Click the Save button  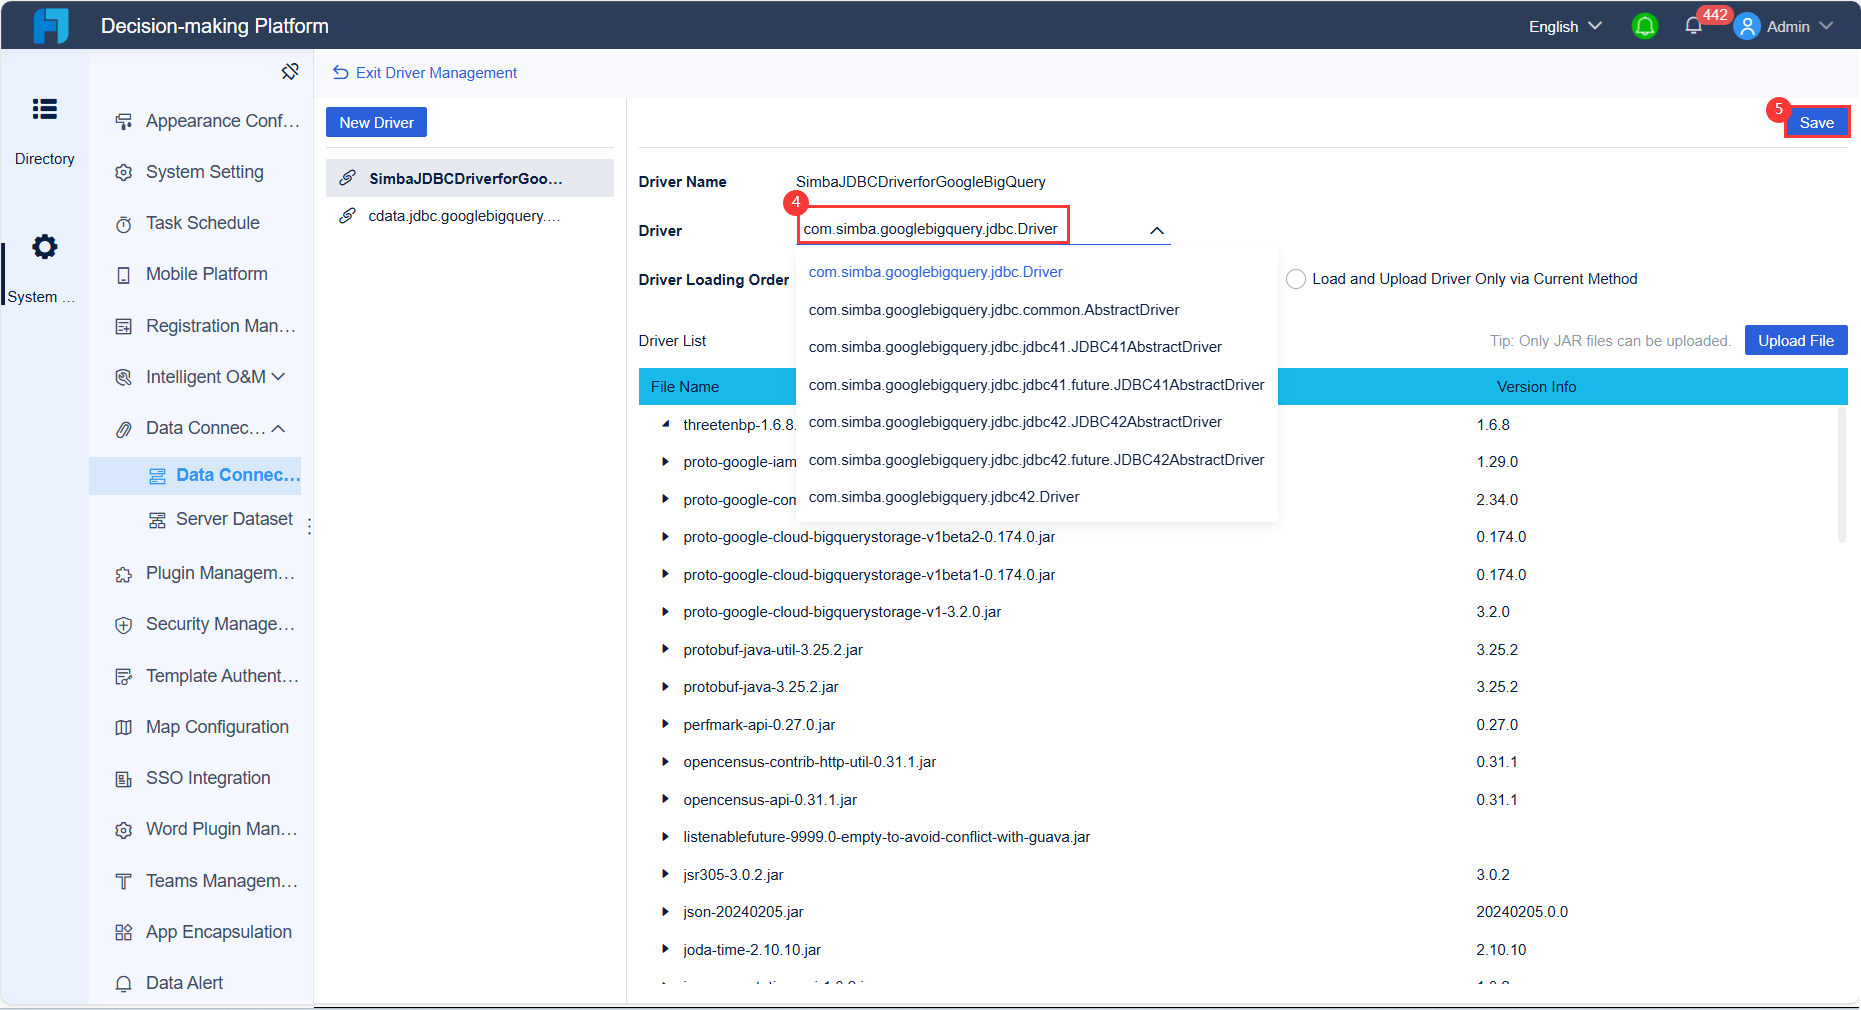coord(1816,122)
